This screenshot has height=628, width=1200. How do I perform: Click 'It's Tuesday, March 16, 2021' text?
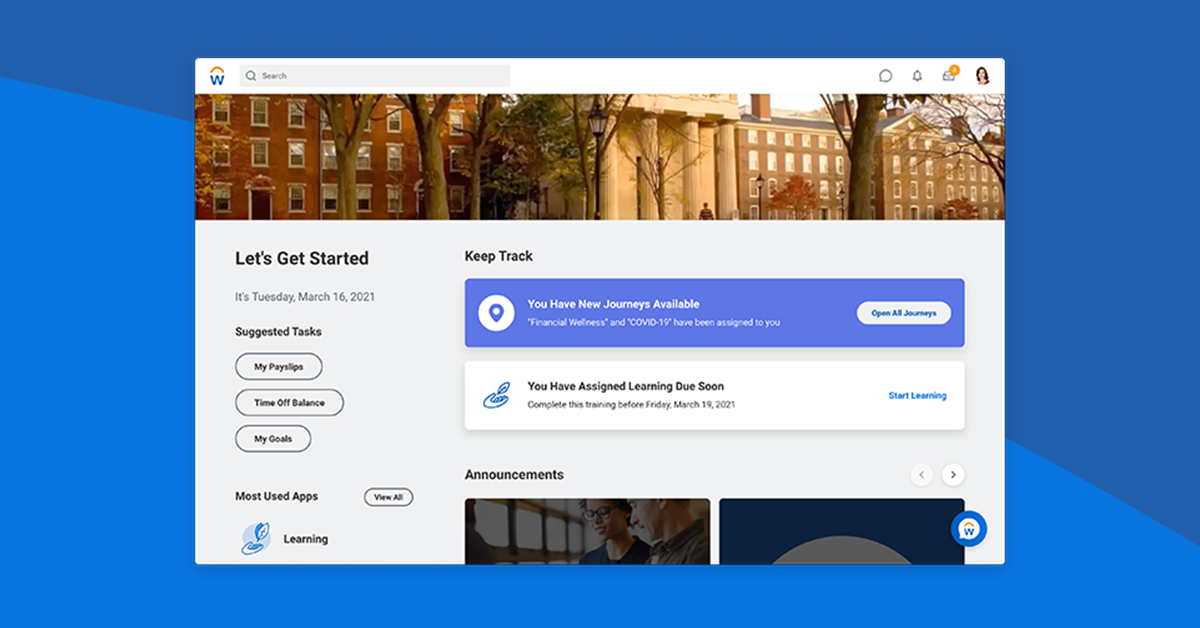tap(305, 297)
